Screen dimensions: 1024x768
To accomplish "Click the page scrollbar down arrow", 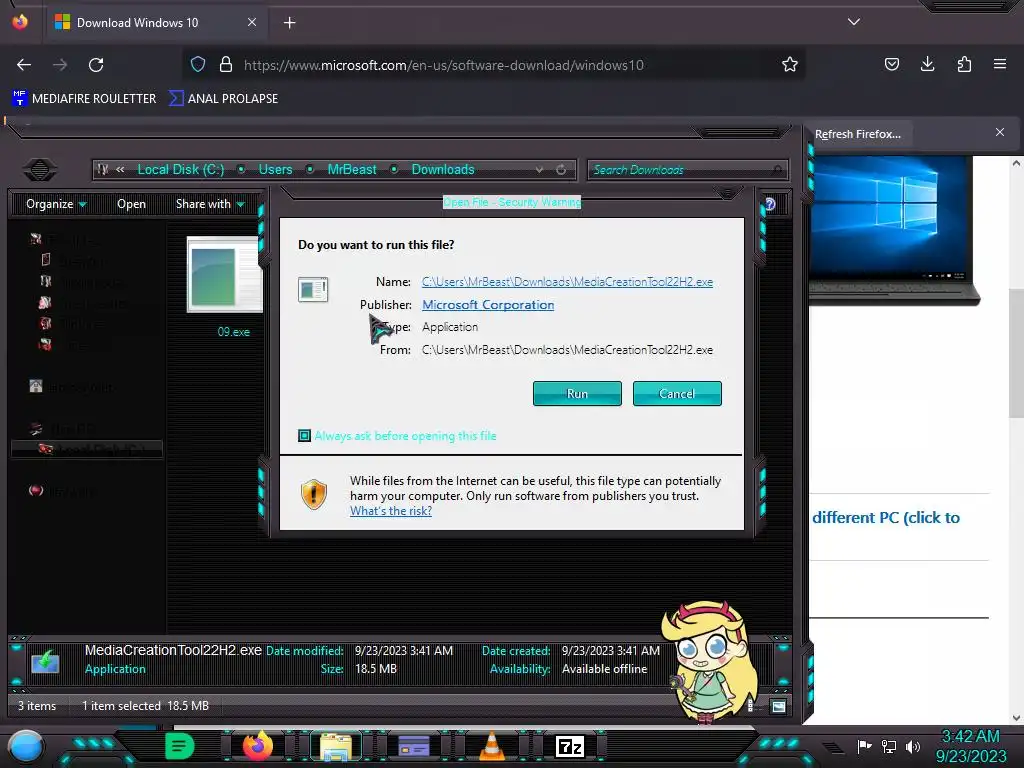I will (1016, 718).
